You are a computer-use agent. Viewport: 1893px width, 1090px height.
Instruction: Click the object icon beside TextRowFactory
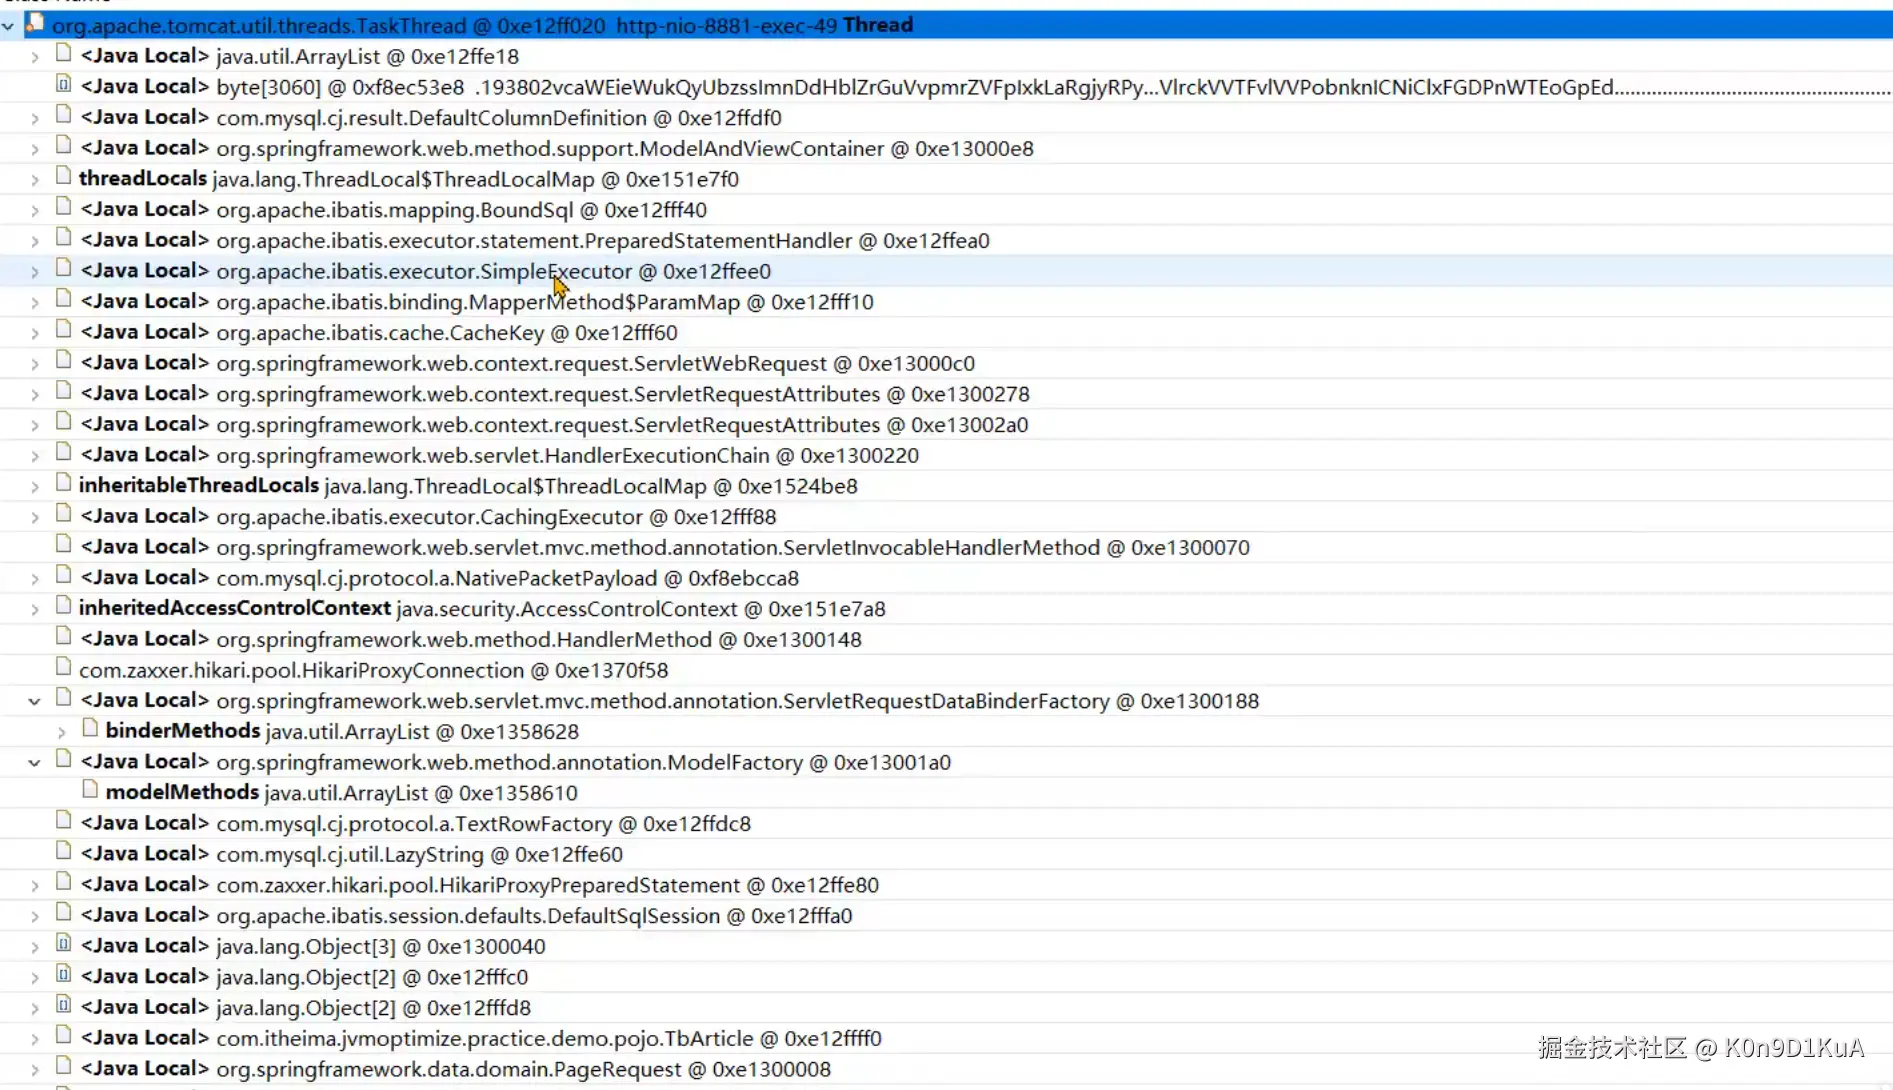click(63, 820)
